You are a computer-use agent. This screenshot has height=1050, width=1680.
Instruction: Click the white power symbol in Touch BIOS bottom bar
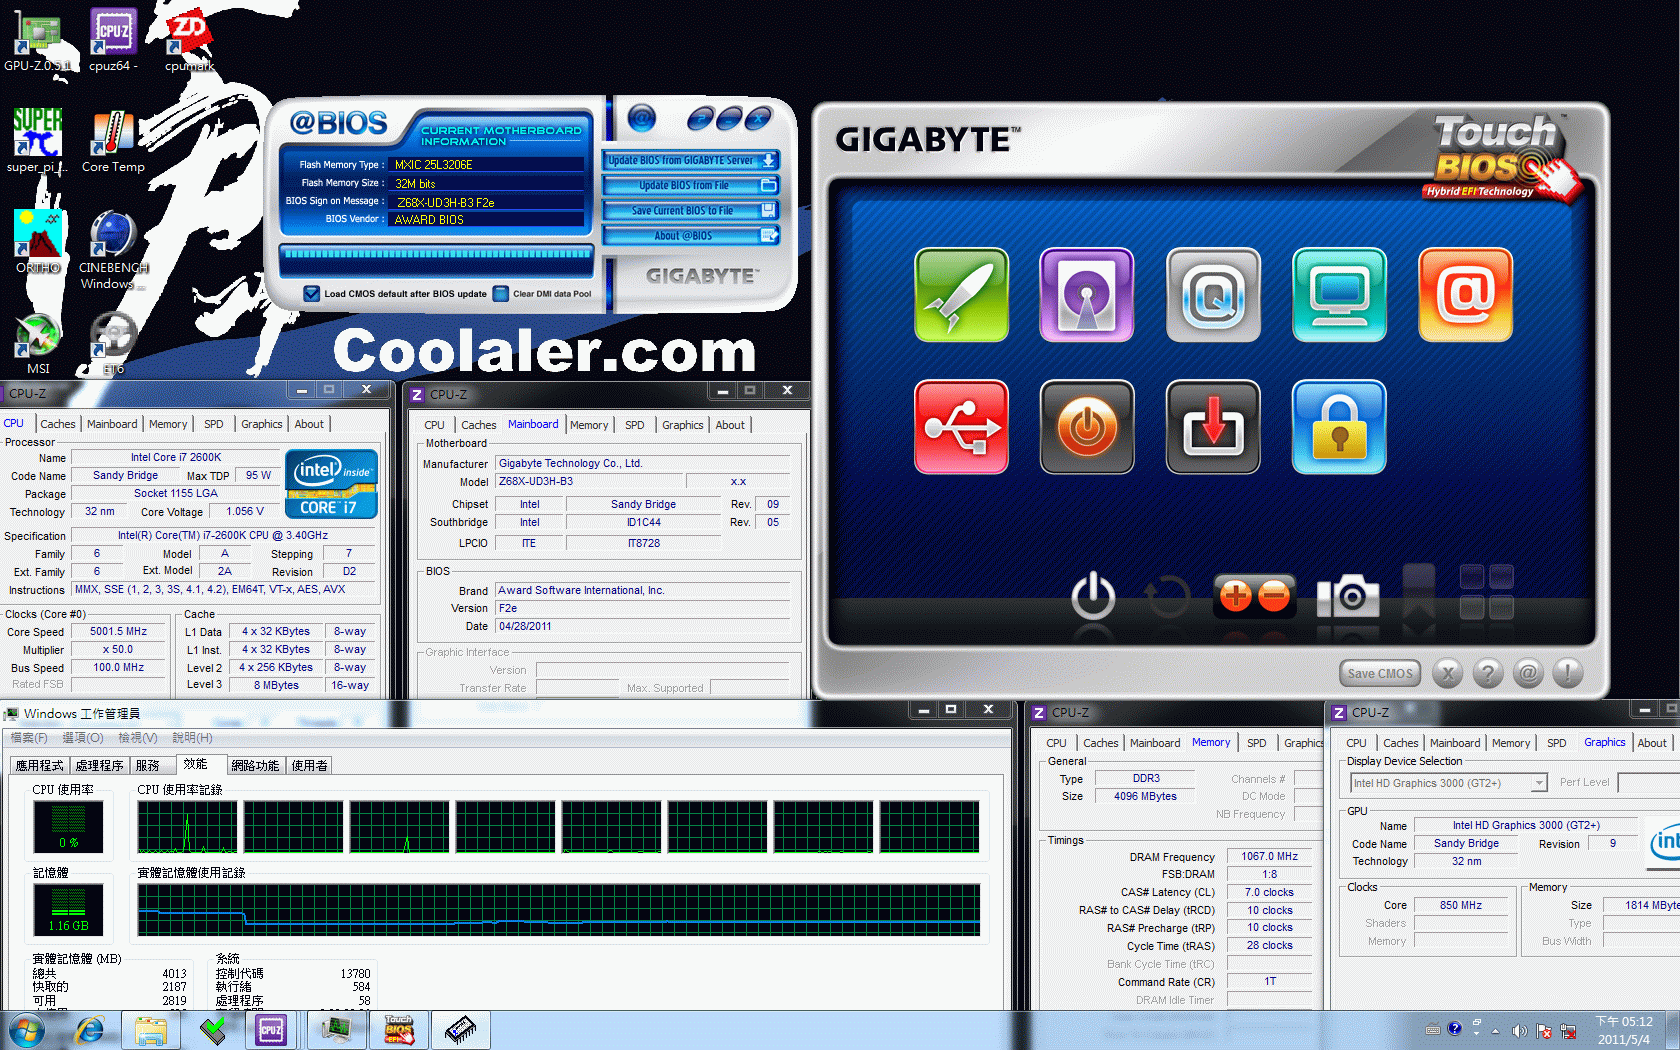point(1093,596)
